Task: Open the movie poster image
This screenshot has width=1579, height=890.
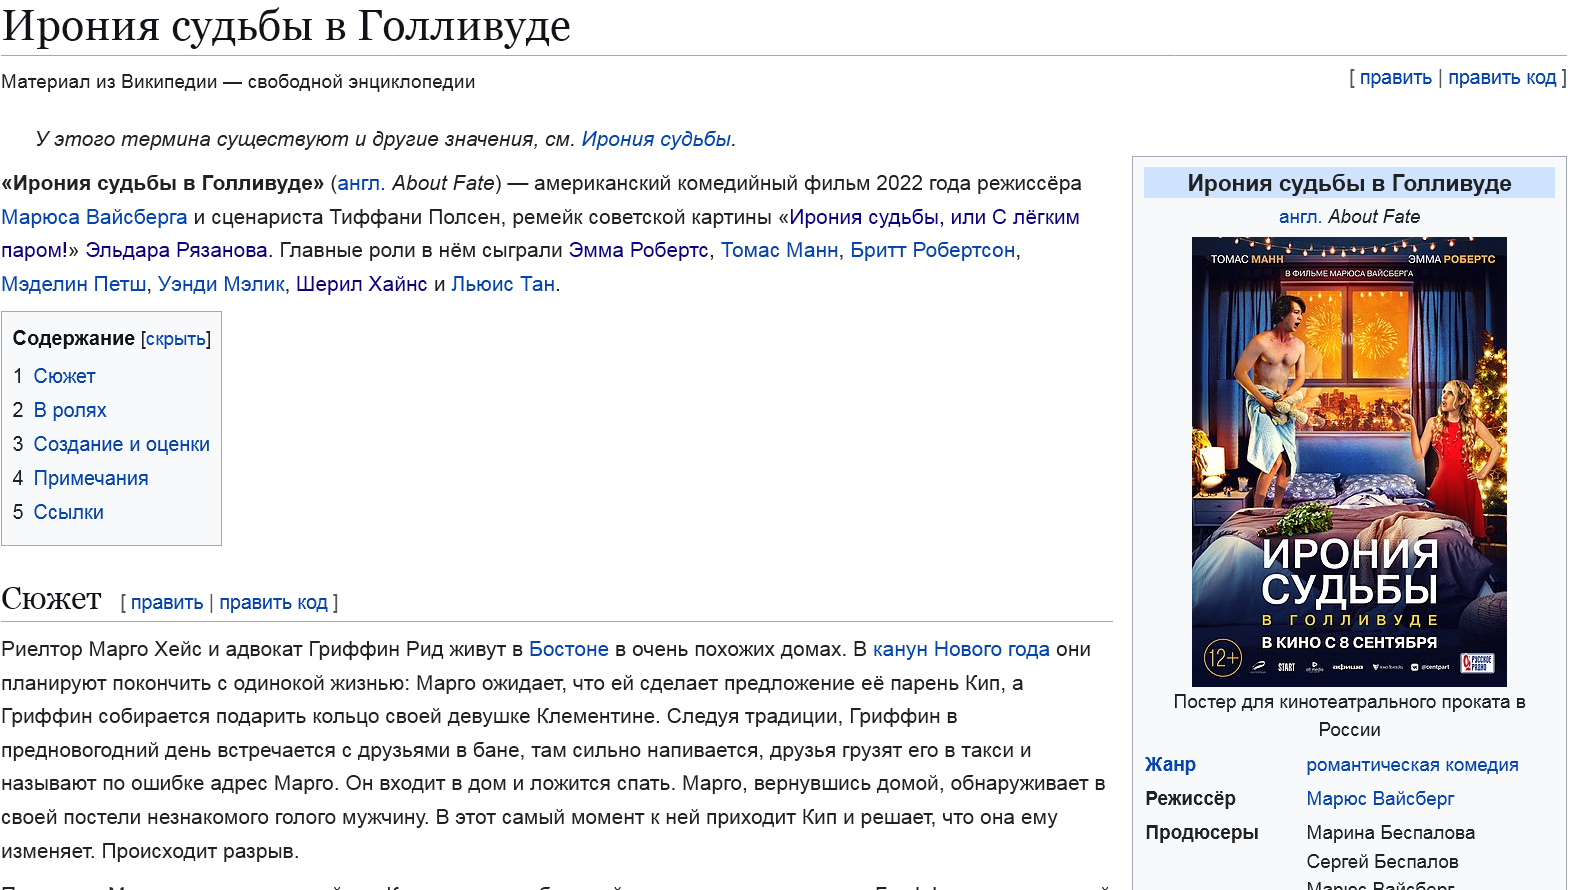Action: point(1349,462)
